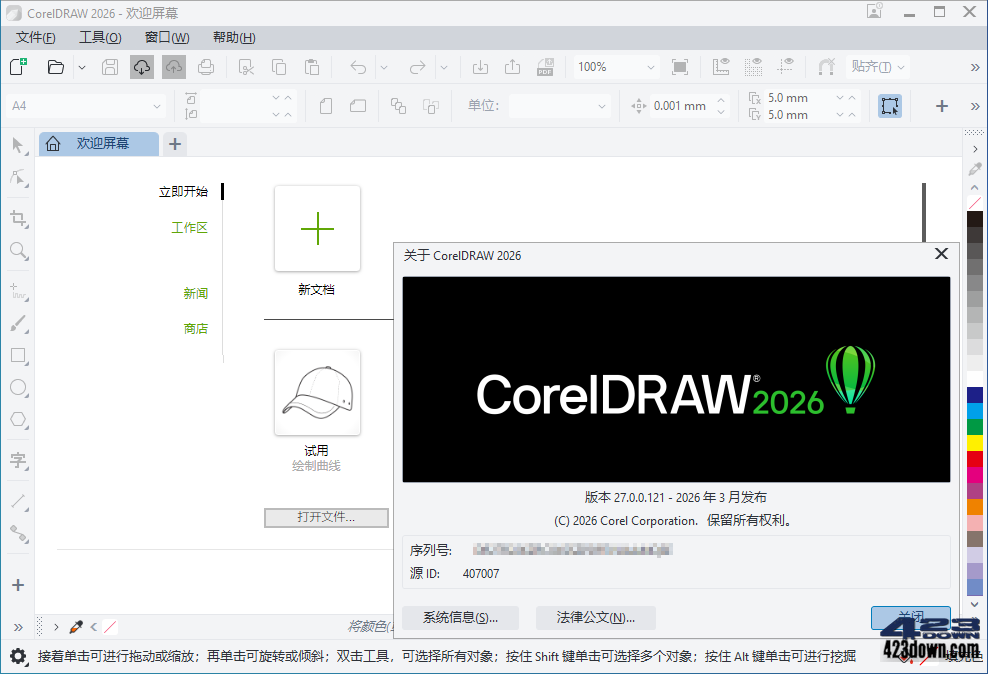Select the Ellipse tool
The height and width of the screenshot is (674, 988).
coord(18,388)
